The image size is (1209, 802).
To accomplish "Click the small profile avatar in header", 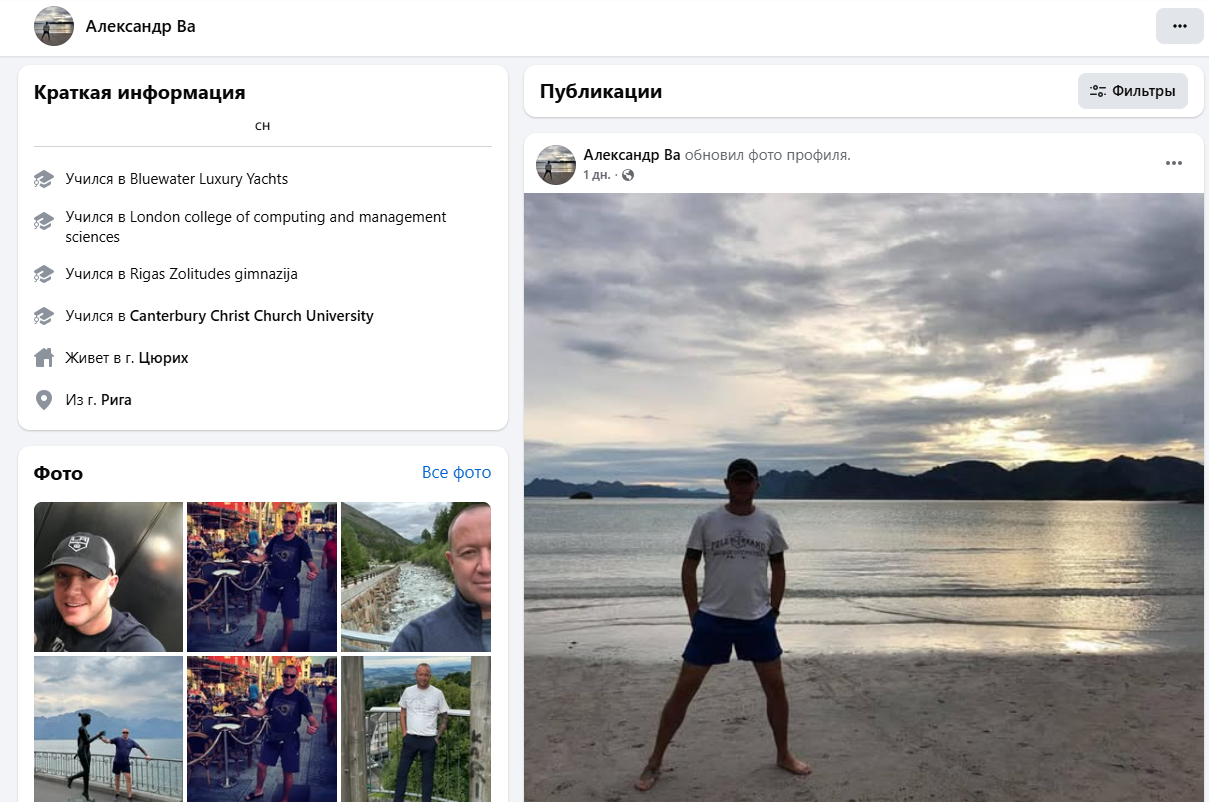I will [x=54, y=27].
